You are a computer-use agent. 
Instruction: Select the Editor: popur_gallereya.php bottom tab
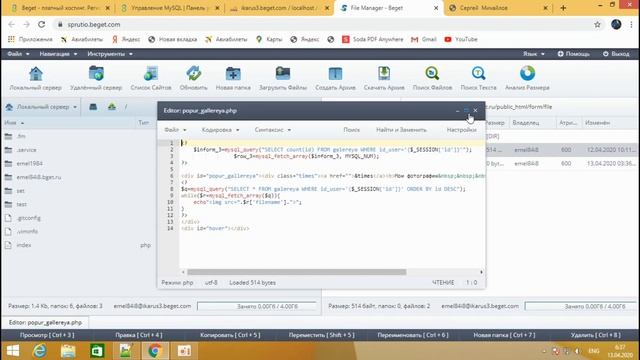click(45, 322)
